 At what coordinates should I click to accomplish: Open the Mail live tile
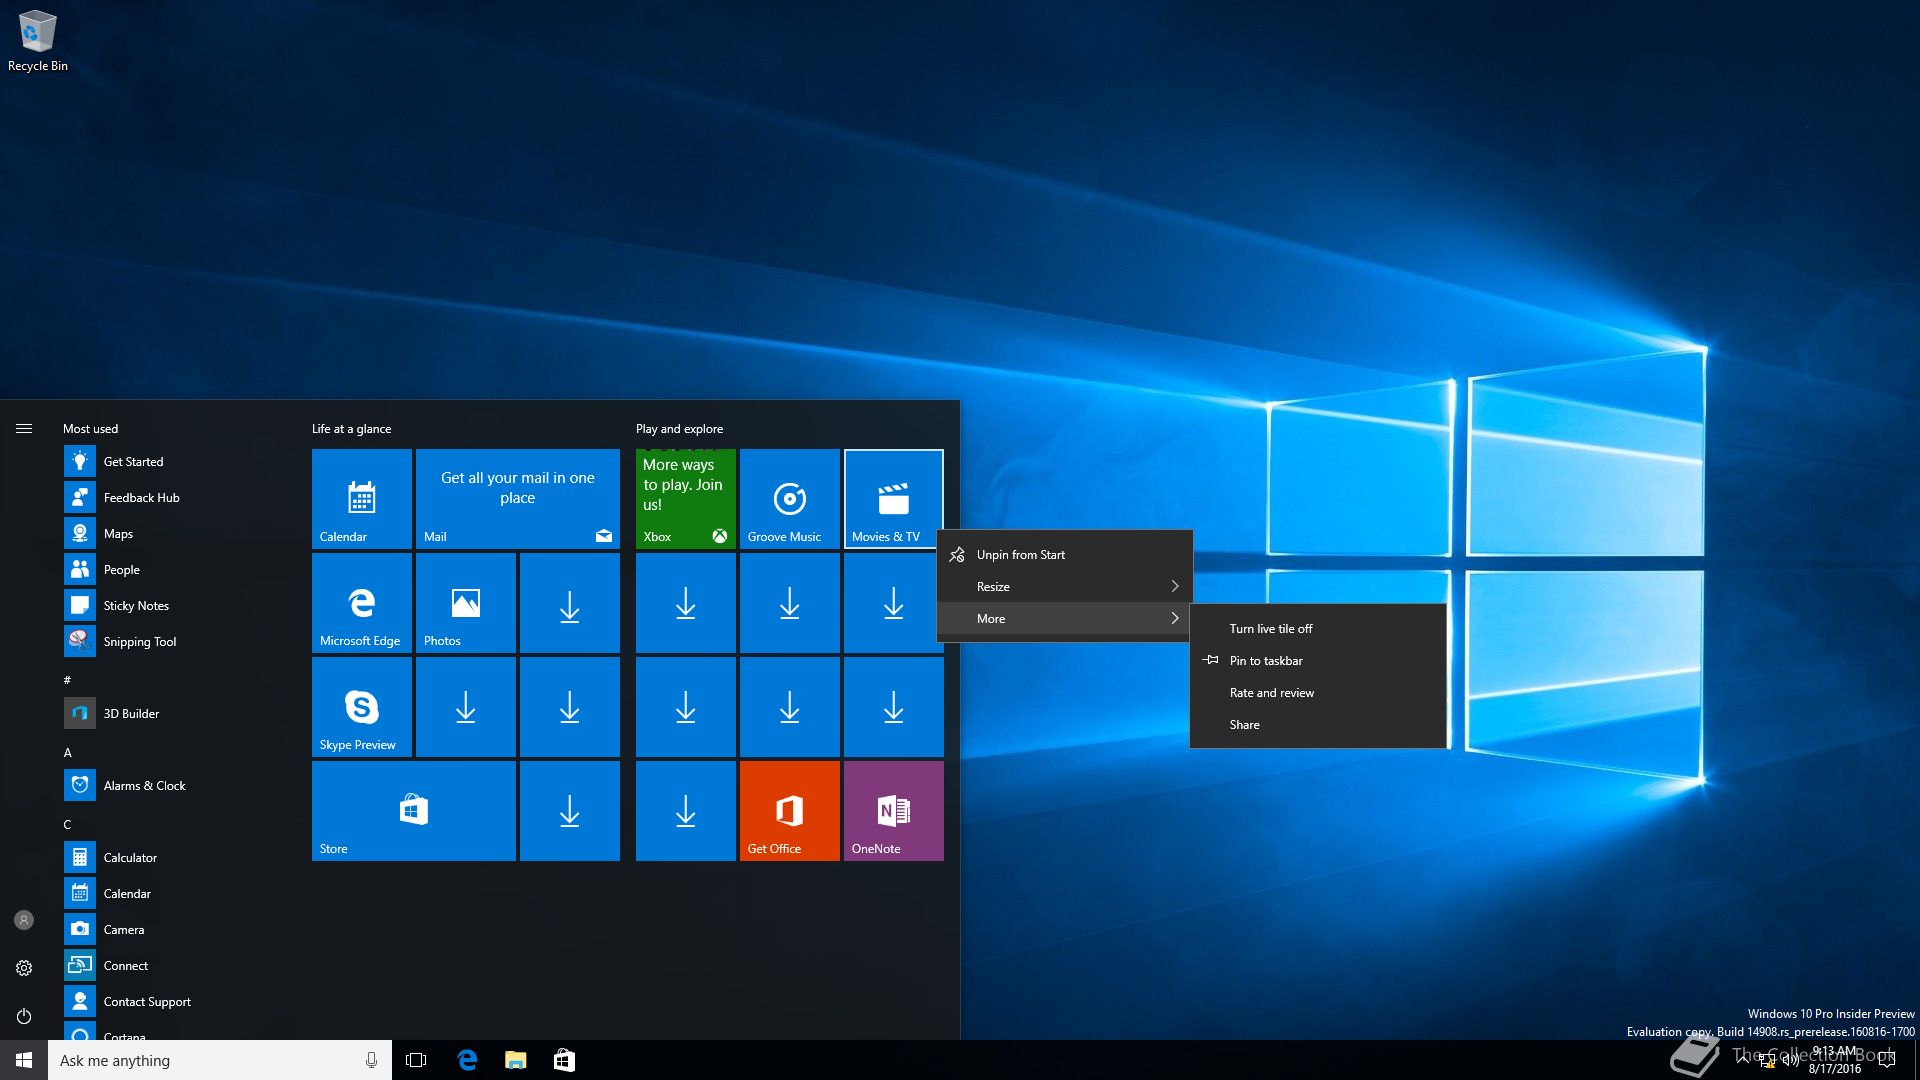(518, 499)
